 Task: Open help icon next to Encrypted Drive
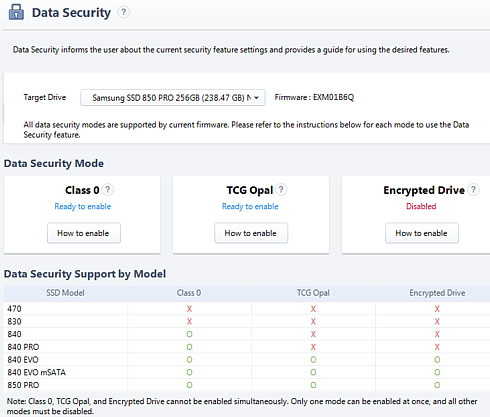pyautogui.click(x=473, y=189)
